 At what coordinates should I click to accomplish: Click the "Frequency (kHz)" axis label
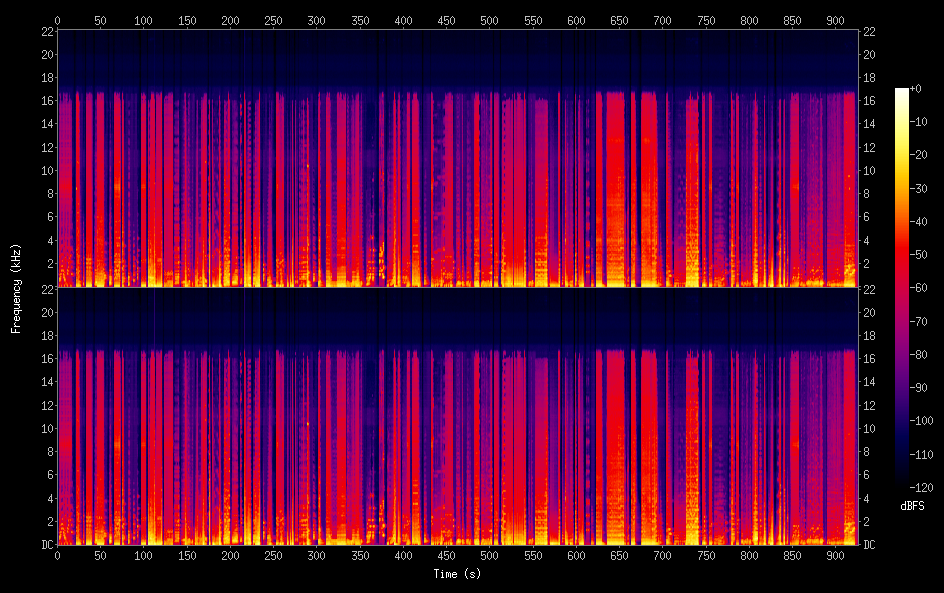point(16,288)
